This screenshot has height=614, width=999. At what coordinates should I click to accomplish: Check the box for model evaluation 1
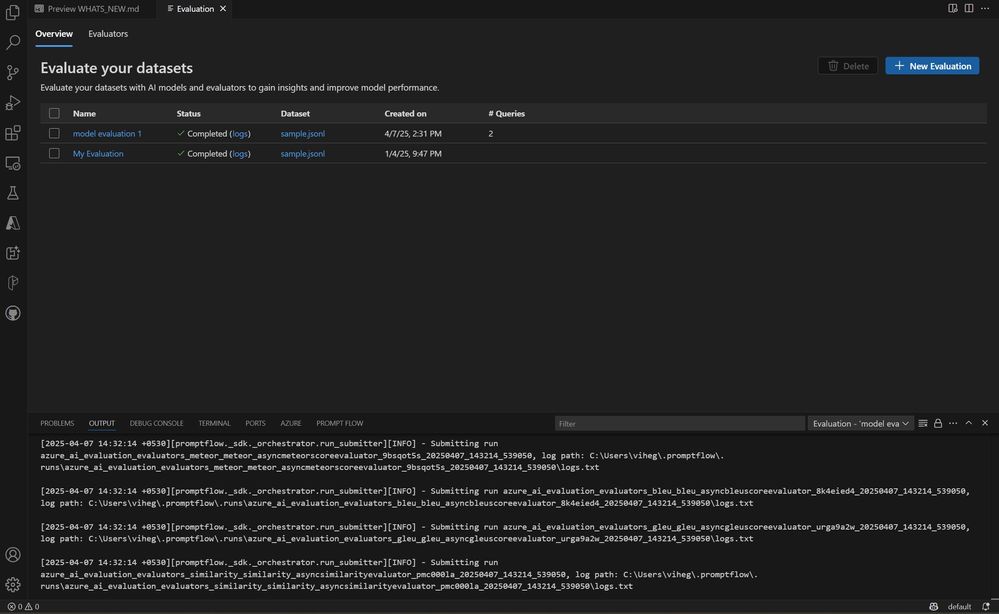[54, 133]
